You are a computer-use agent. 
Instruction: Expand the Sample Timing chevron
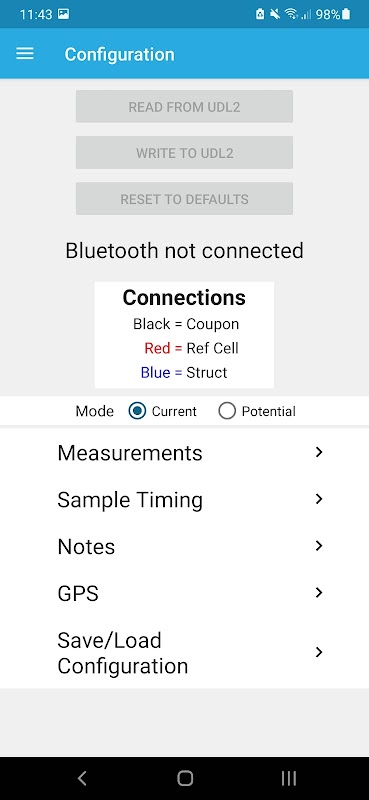pos(319,499)
